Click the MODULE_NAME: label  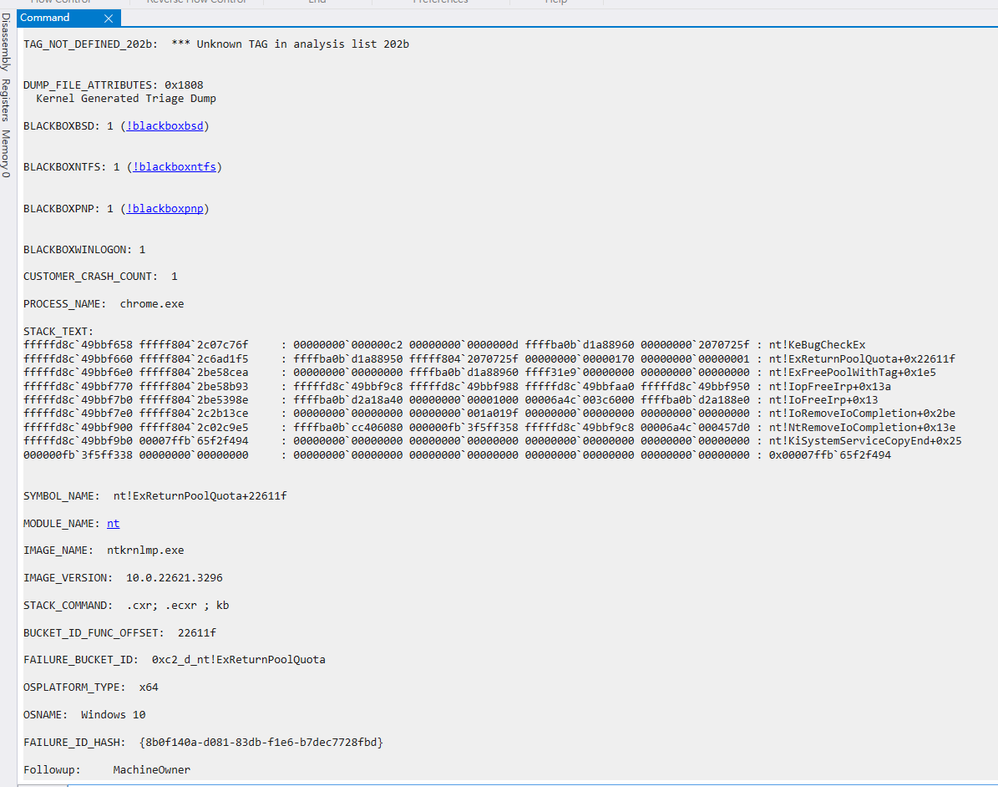point(62,523)
